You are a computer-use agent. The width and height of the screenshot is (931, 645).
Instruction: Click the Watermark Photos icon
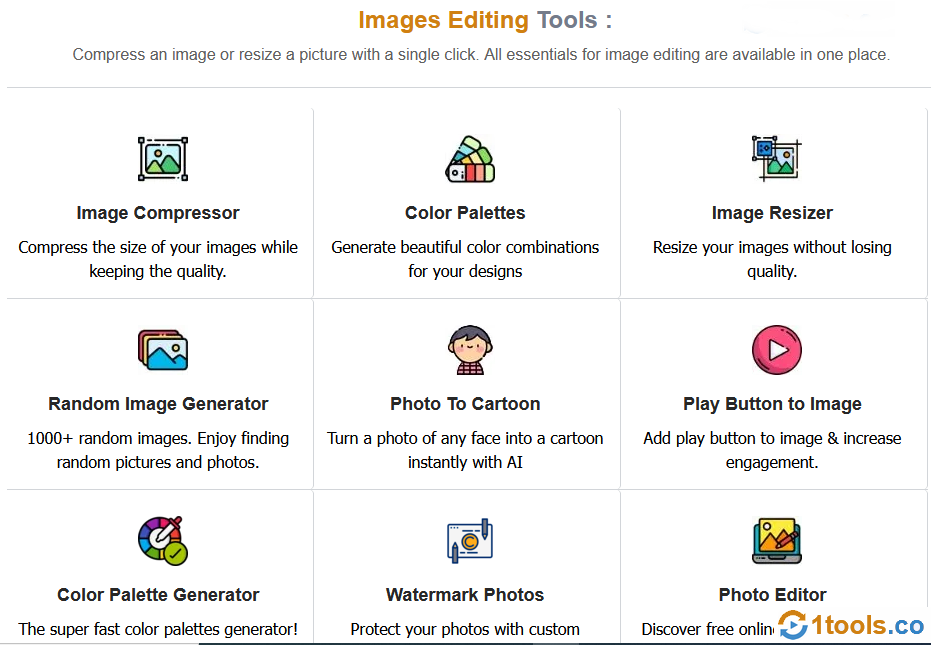[468, 541]
